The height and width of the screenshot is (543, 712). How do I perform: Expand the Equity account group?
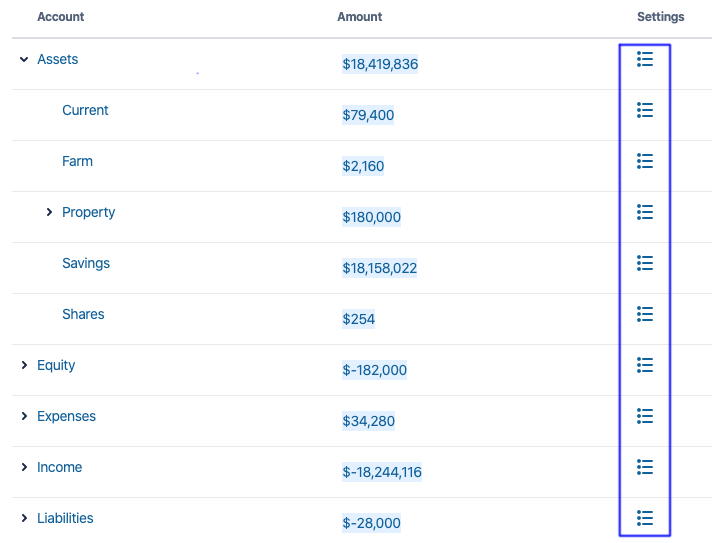click(24, 365)
